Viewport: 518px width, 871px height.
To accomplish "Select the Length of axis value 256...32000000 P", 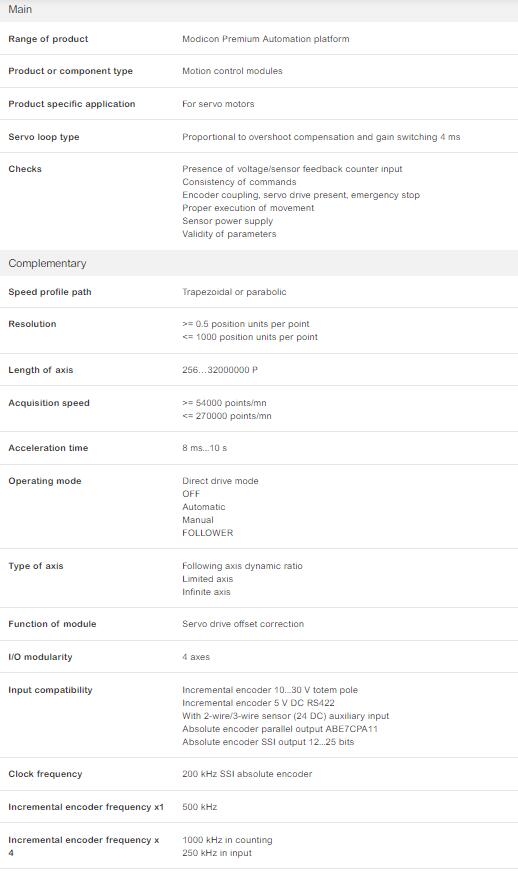I will pyautogui.click(x=220, y=370).
